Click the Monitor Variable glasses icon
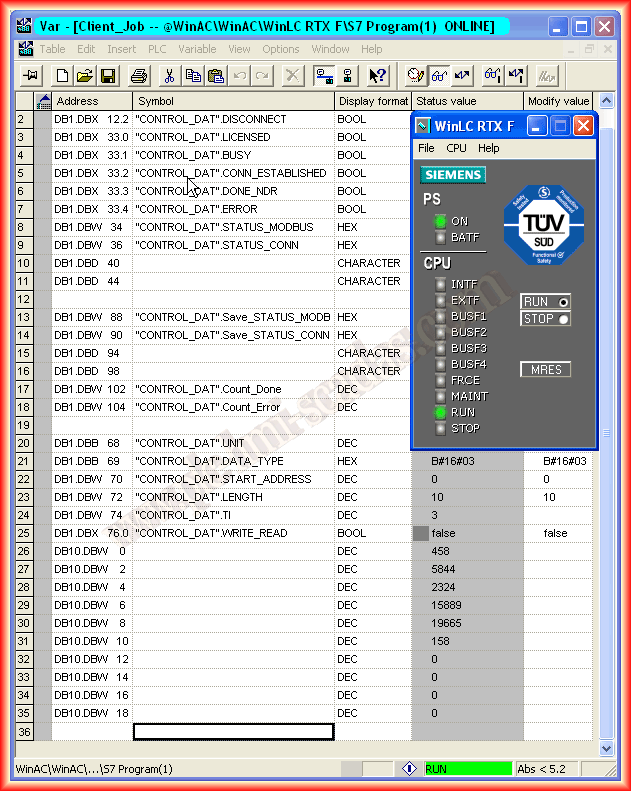 pyautogui.click(x=438, y=75)
